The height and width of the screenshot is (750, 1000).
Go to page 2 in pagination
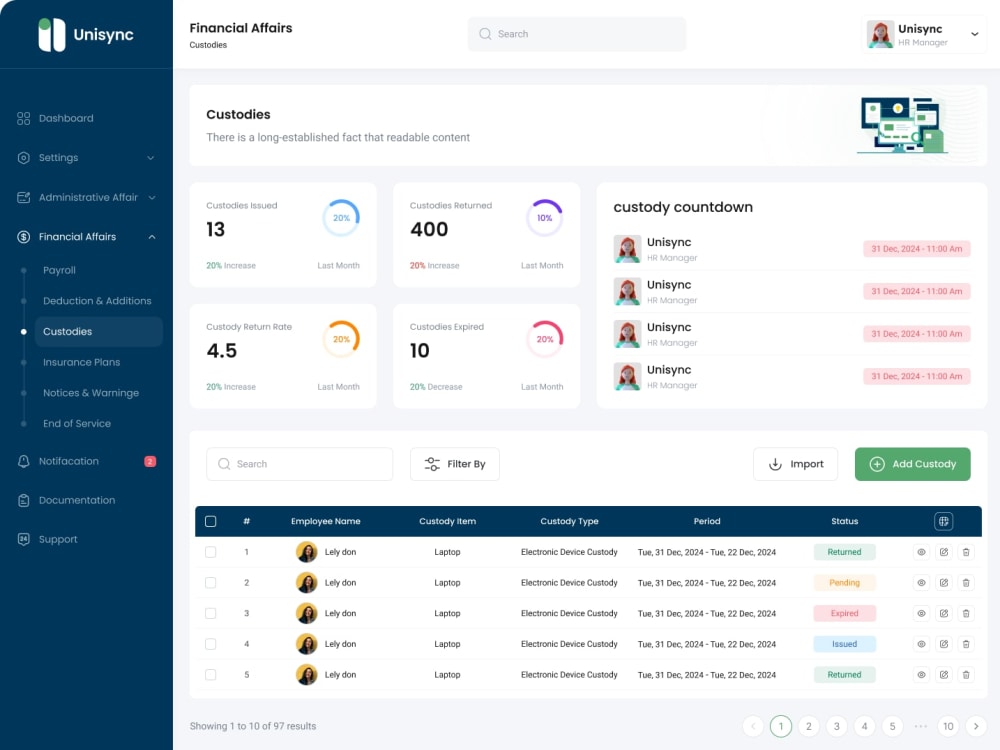(809, 726)
